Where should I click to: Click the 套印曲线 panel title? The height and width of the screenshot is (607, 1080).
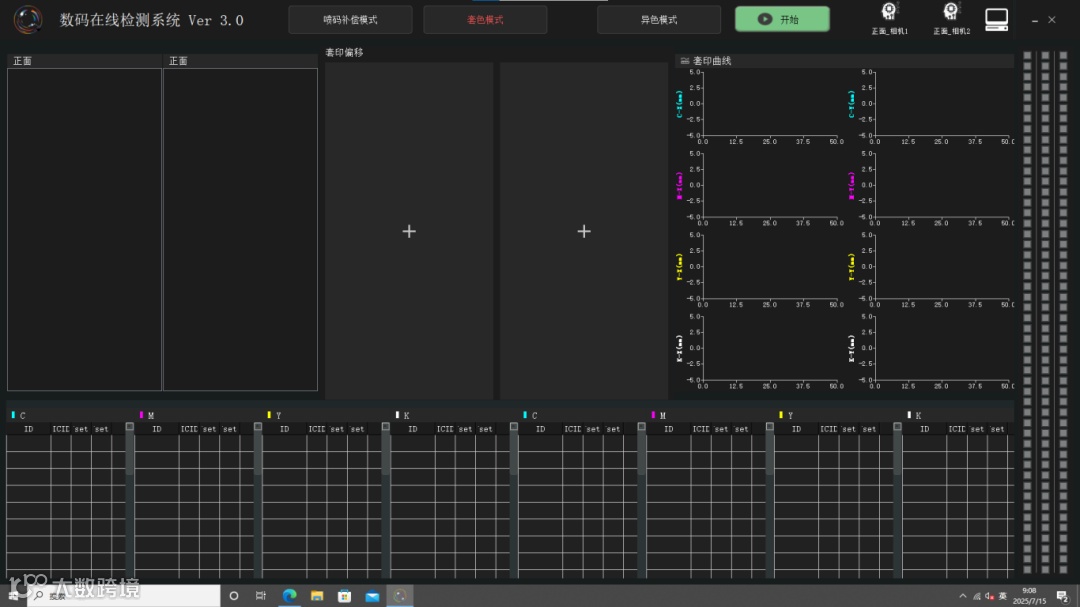coord(712,61)
